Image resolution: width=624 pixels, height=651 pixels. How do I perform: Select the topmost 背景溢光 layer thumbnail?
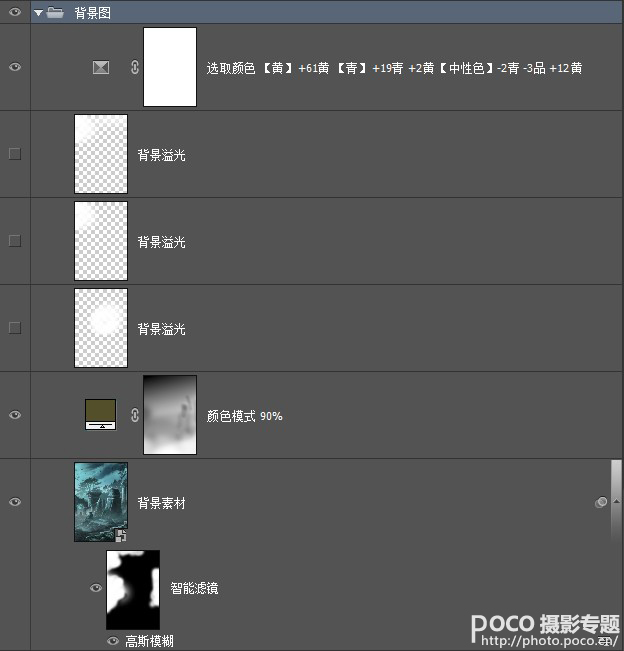click(x=101, y=154)
